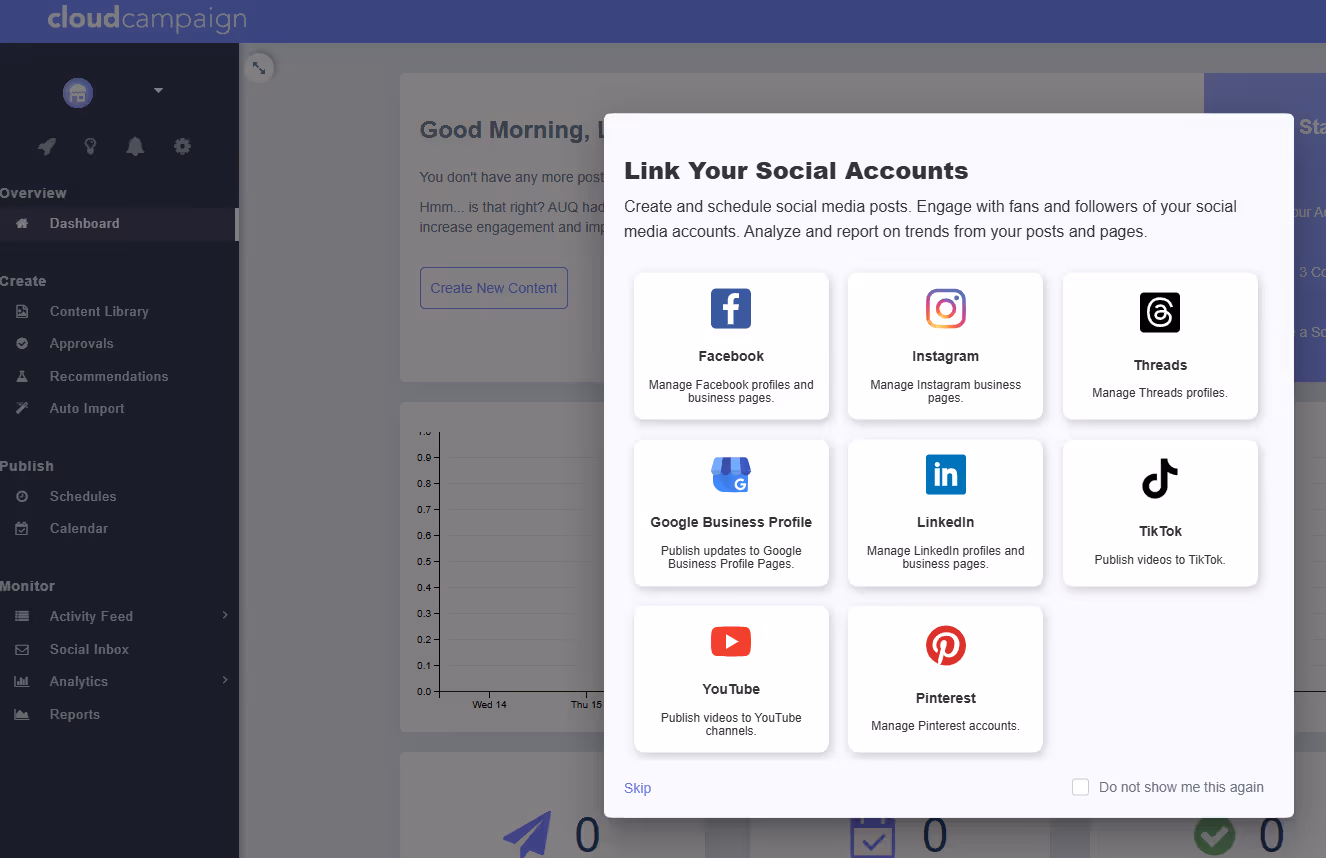Click the 'Manage Threads profiles.' description
This screenshot has width=1326, height=858.
click(1160, 393)
